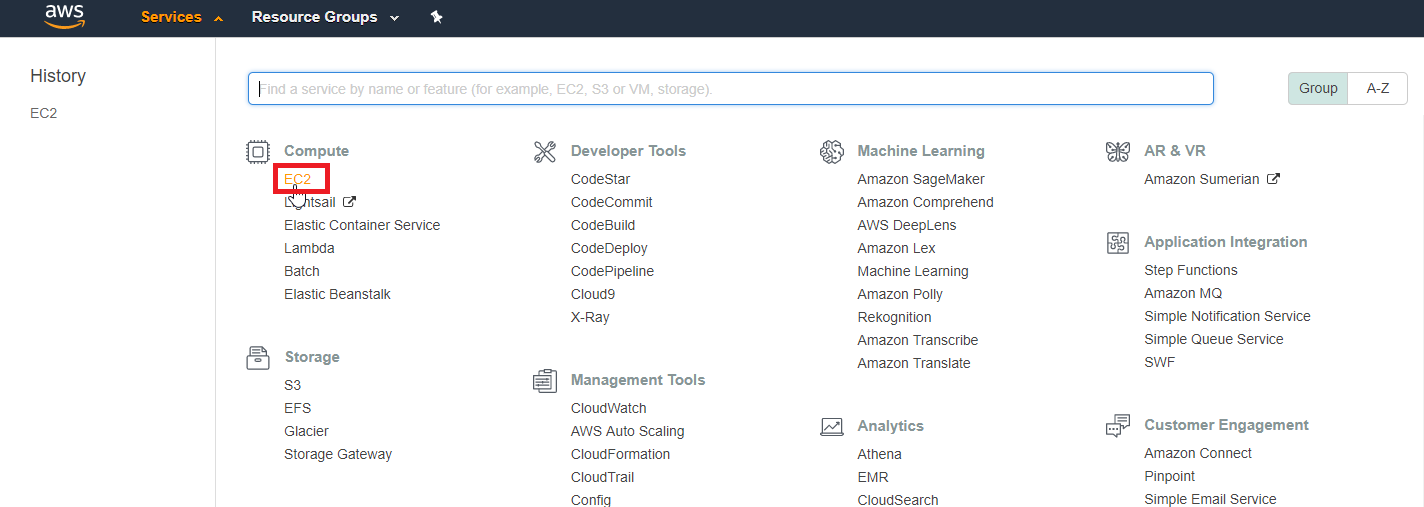The image size is (1424, 507).
Task: Open Pinpoint
Action: tap(1170, 476)
